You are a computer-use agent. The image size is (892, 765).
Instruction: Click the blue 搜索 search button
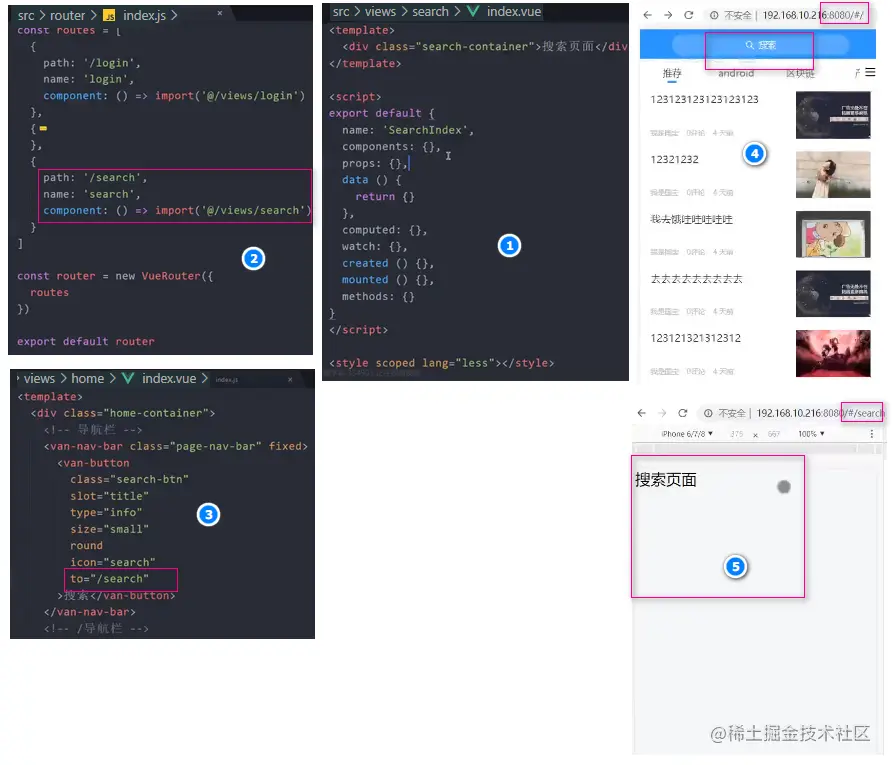pos(760,45)
